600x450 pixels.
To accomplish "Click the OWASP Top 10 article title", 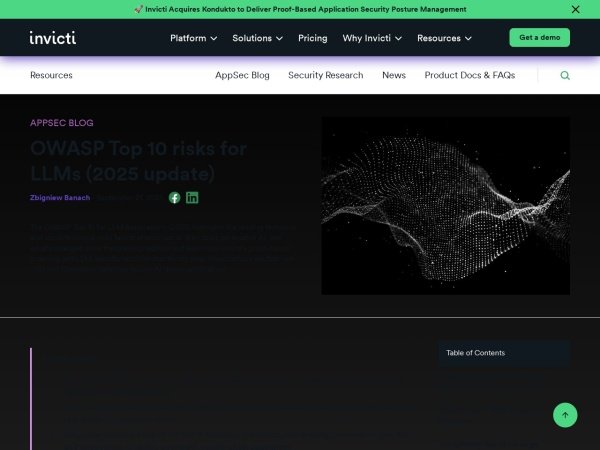I will [139, 161].
